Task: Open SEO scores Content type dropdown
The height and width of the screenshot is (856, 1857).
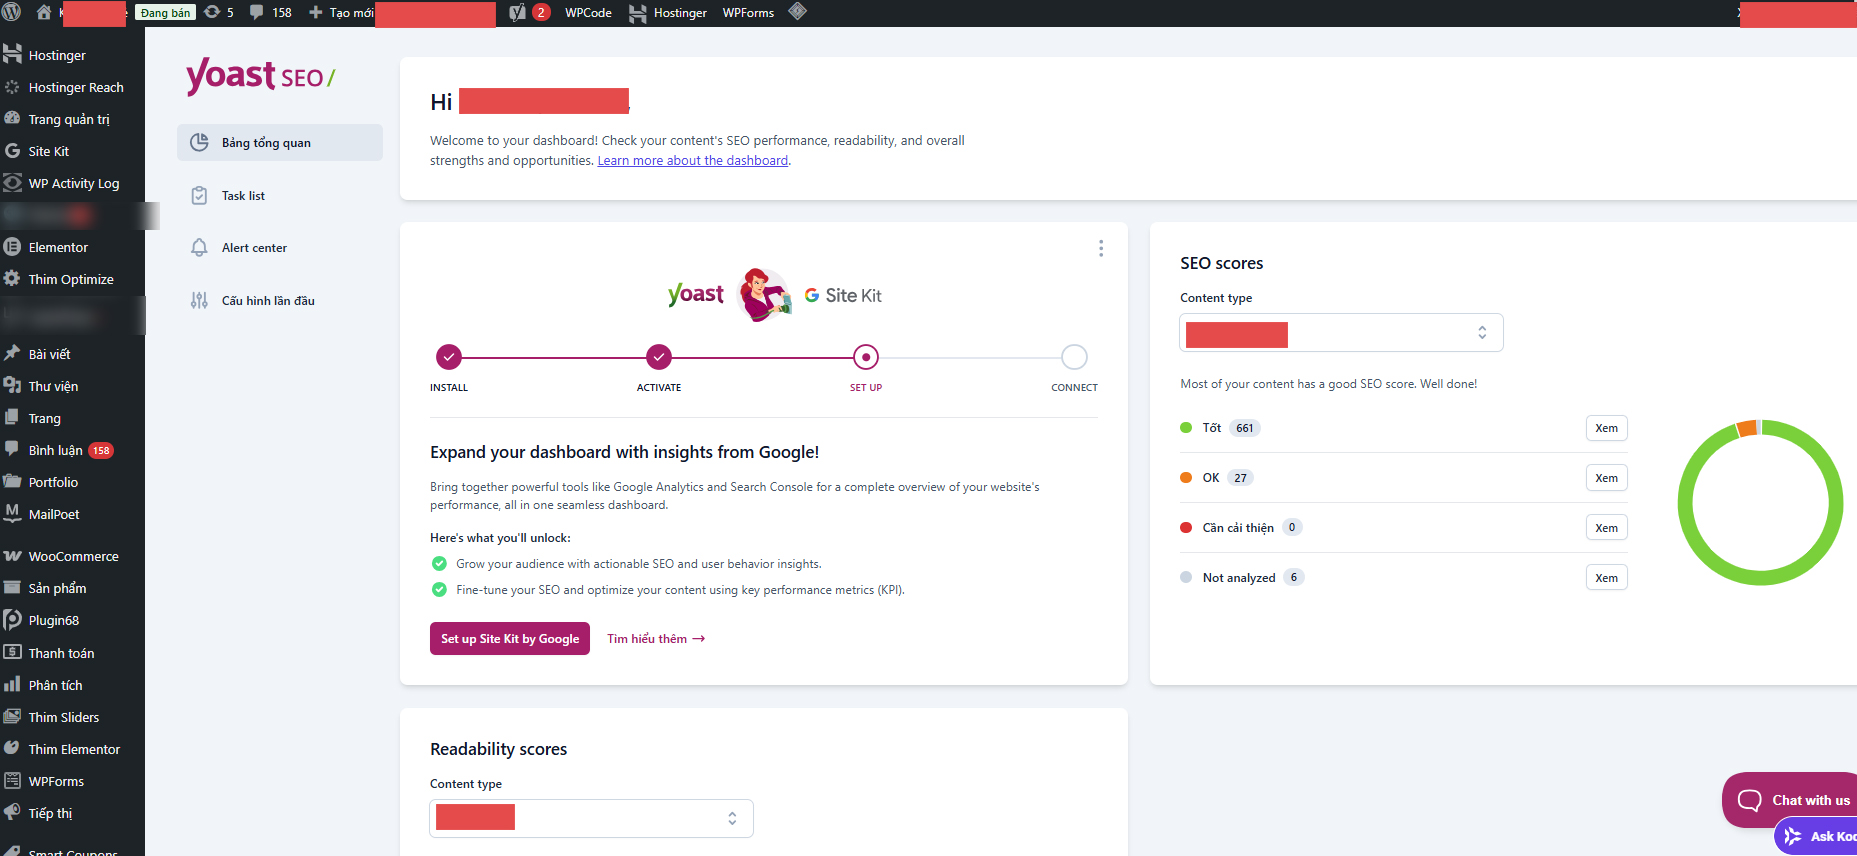Action: [x=1342, y=333]
